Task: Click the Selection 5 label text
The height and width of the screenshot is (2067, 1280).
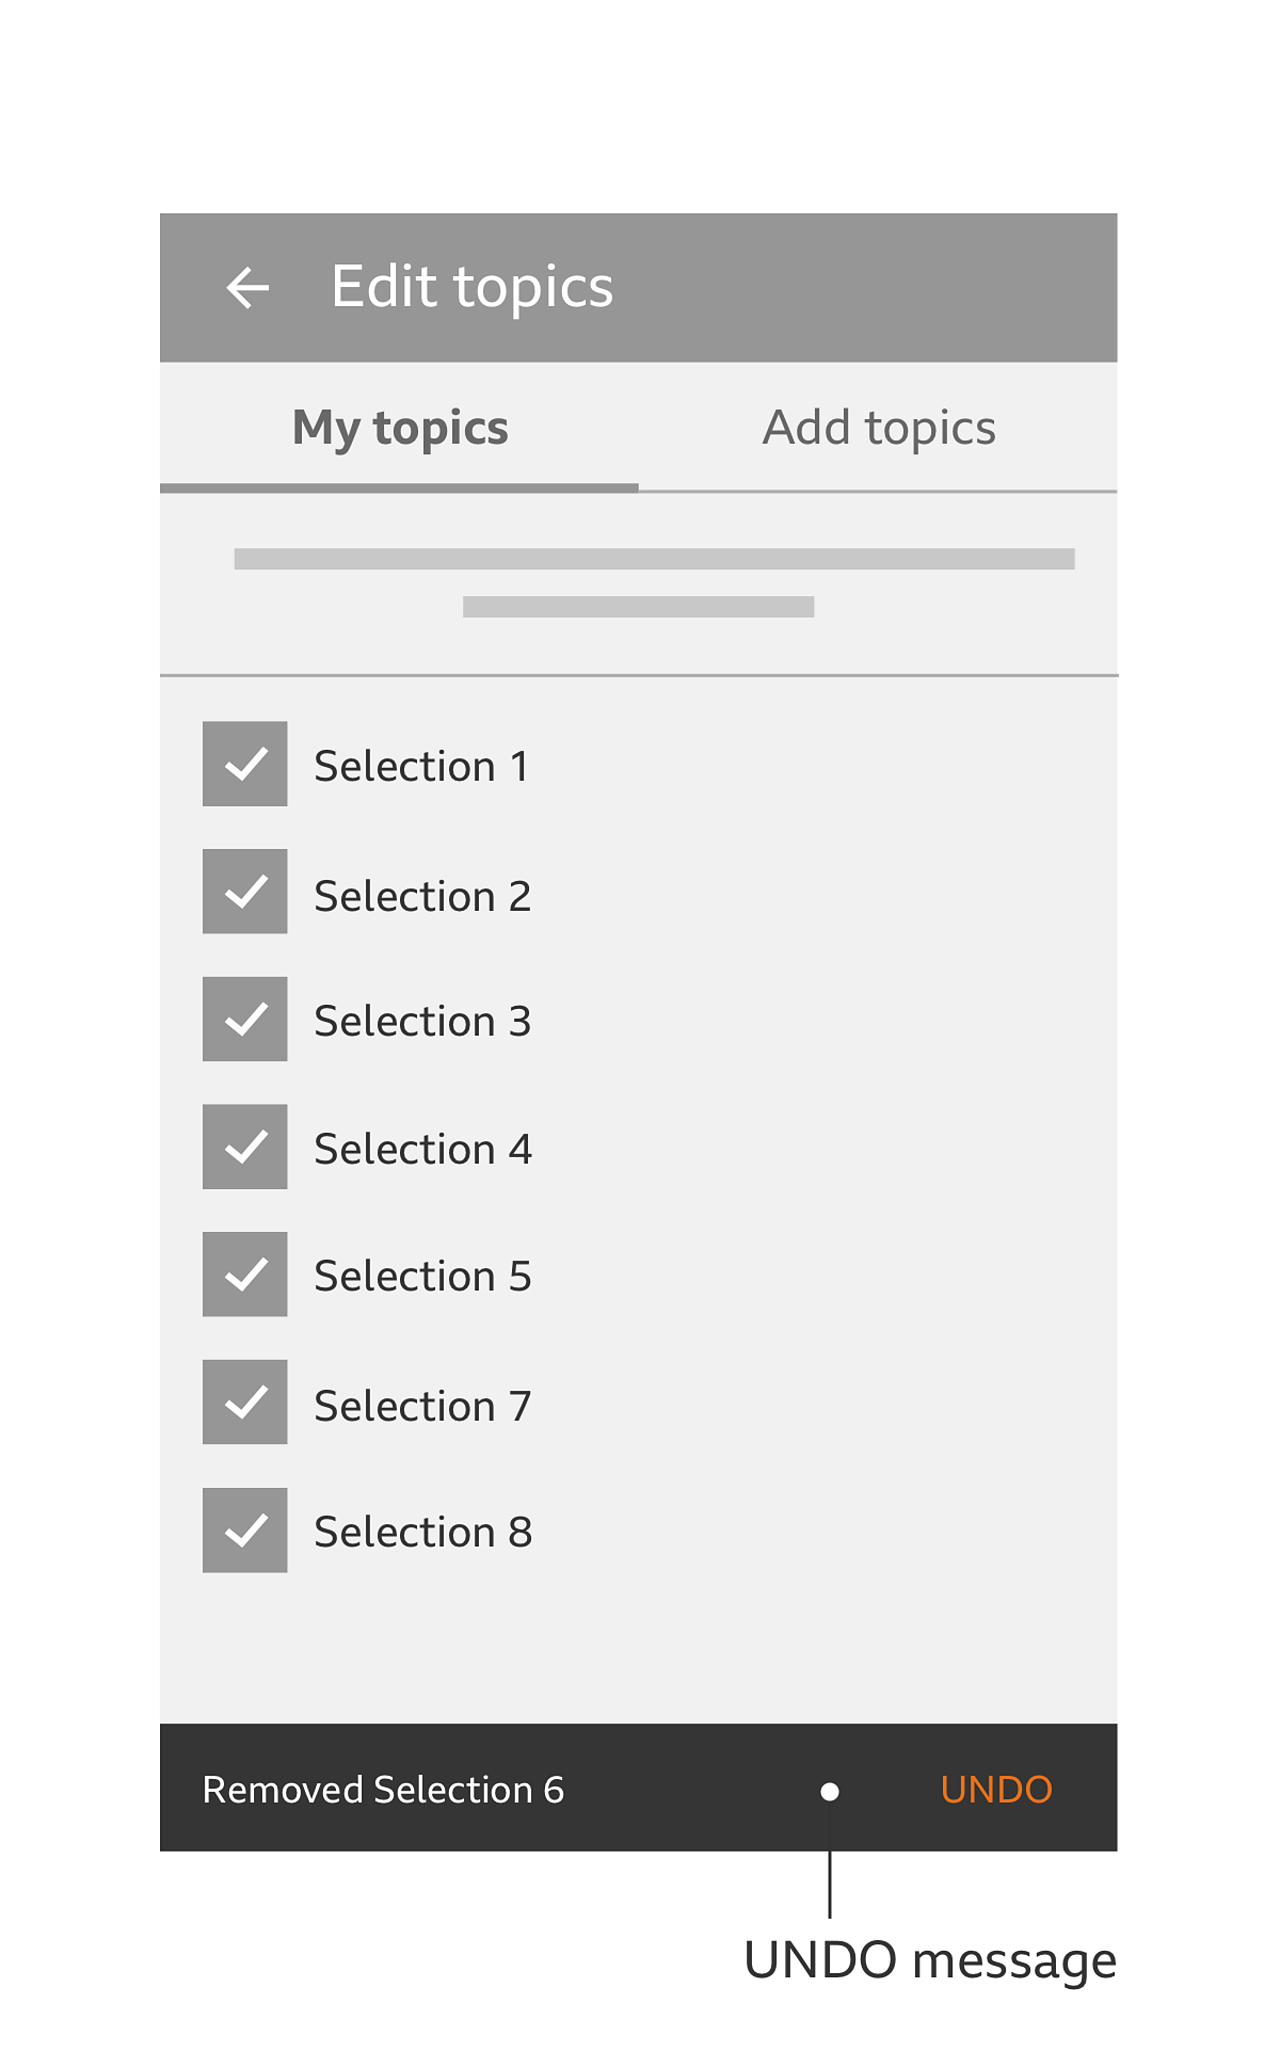Action: pyautogui.click(x=422, y=1276)
